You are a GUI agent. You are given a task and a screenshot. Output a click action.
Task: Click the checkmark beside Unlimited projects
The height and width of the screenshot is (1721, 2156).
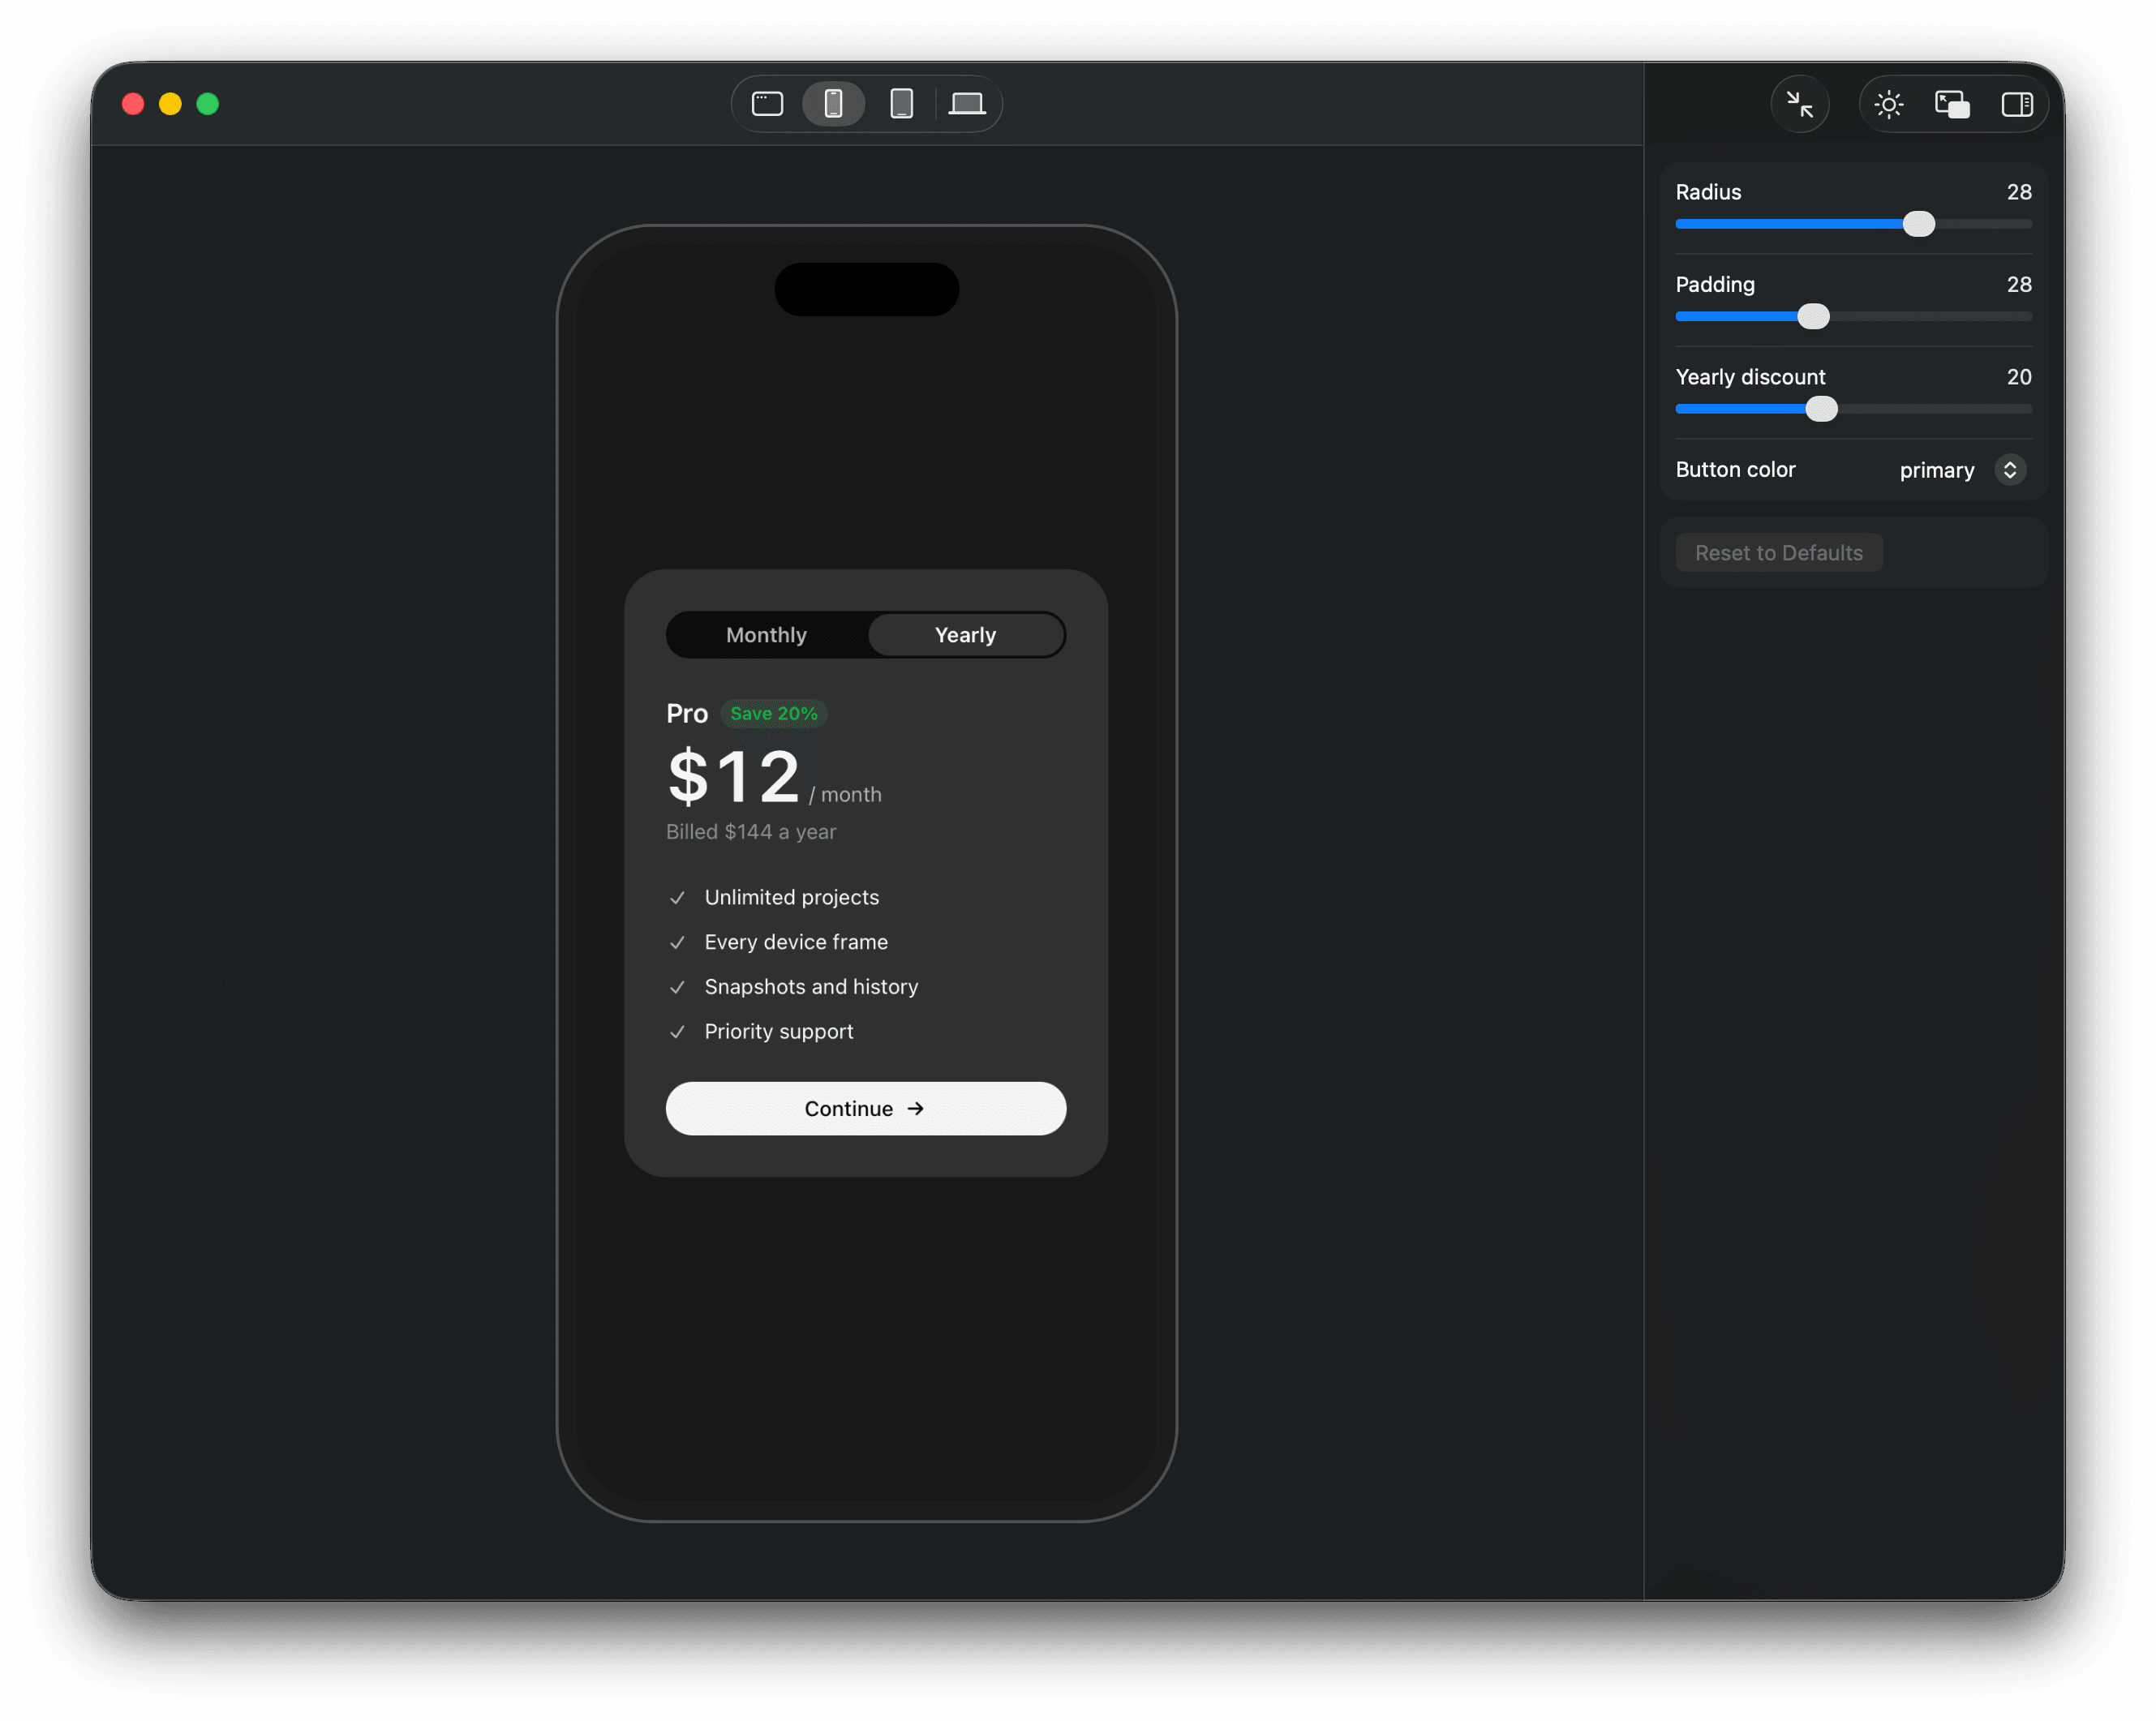(677, 898)
